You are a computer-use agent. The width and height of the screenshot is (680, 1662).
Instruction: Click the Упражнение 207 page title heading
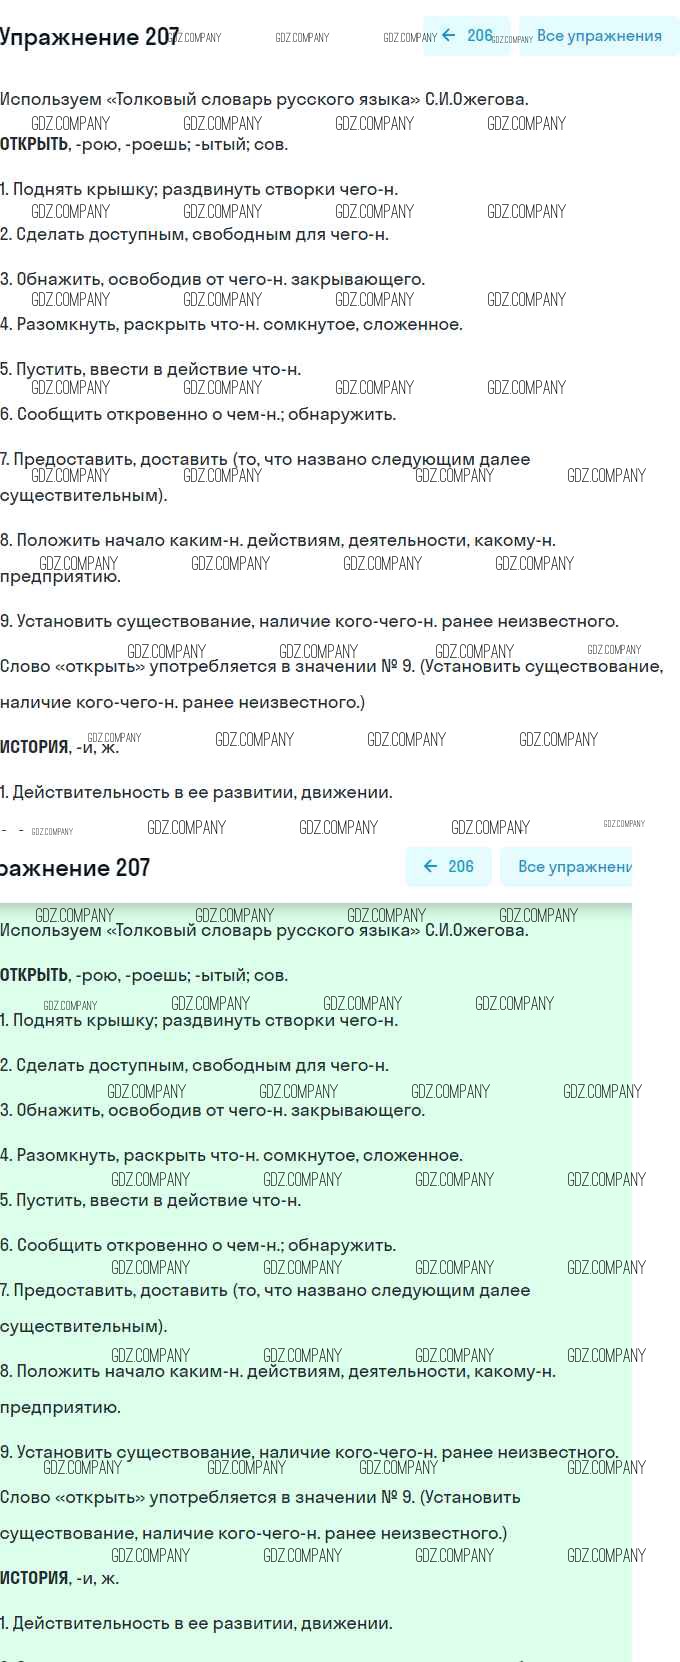tap(88, 37)
